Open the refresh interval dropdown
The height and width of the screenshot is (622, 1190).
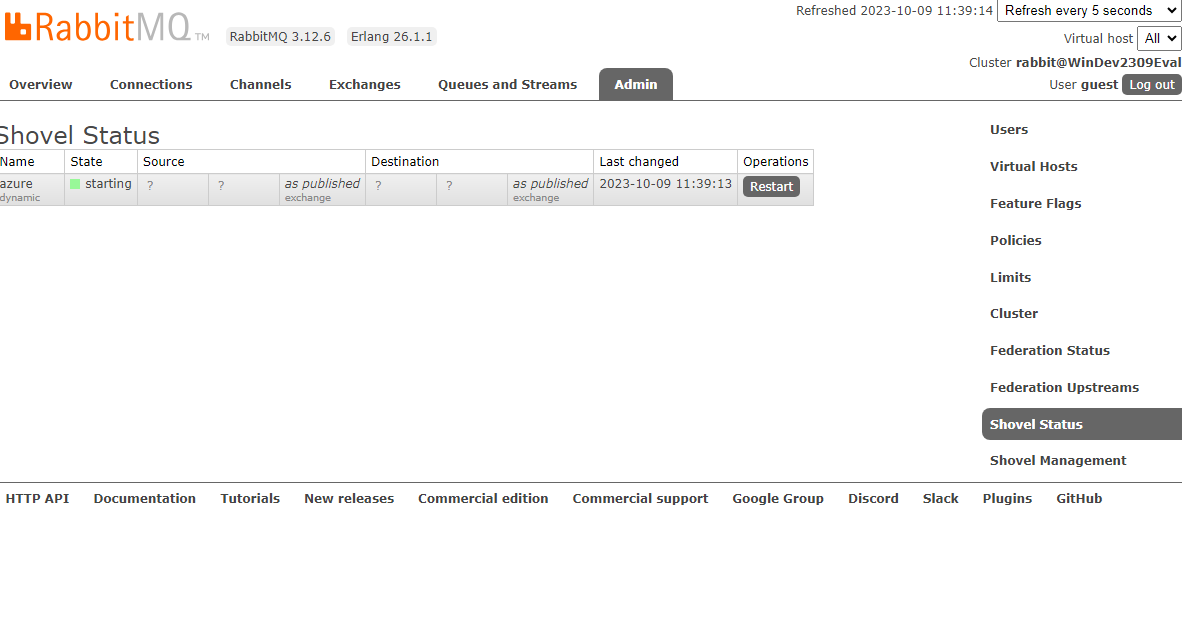click(1089, 11)
